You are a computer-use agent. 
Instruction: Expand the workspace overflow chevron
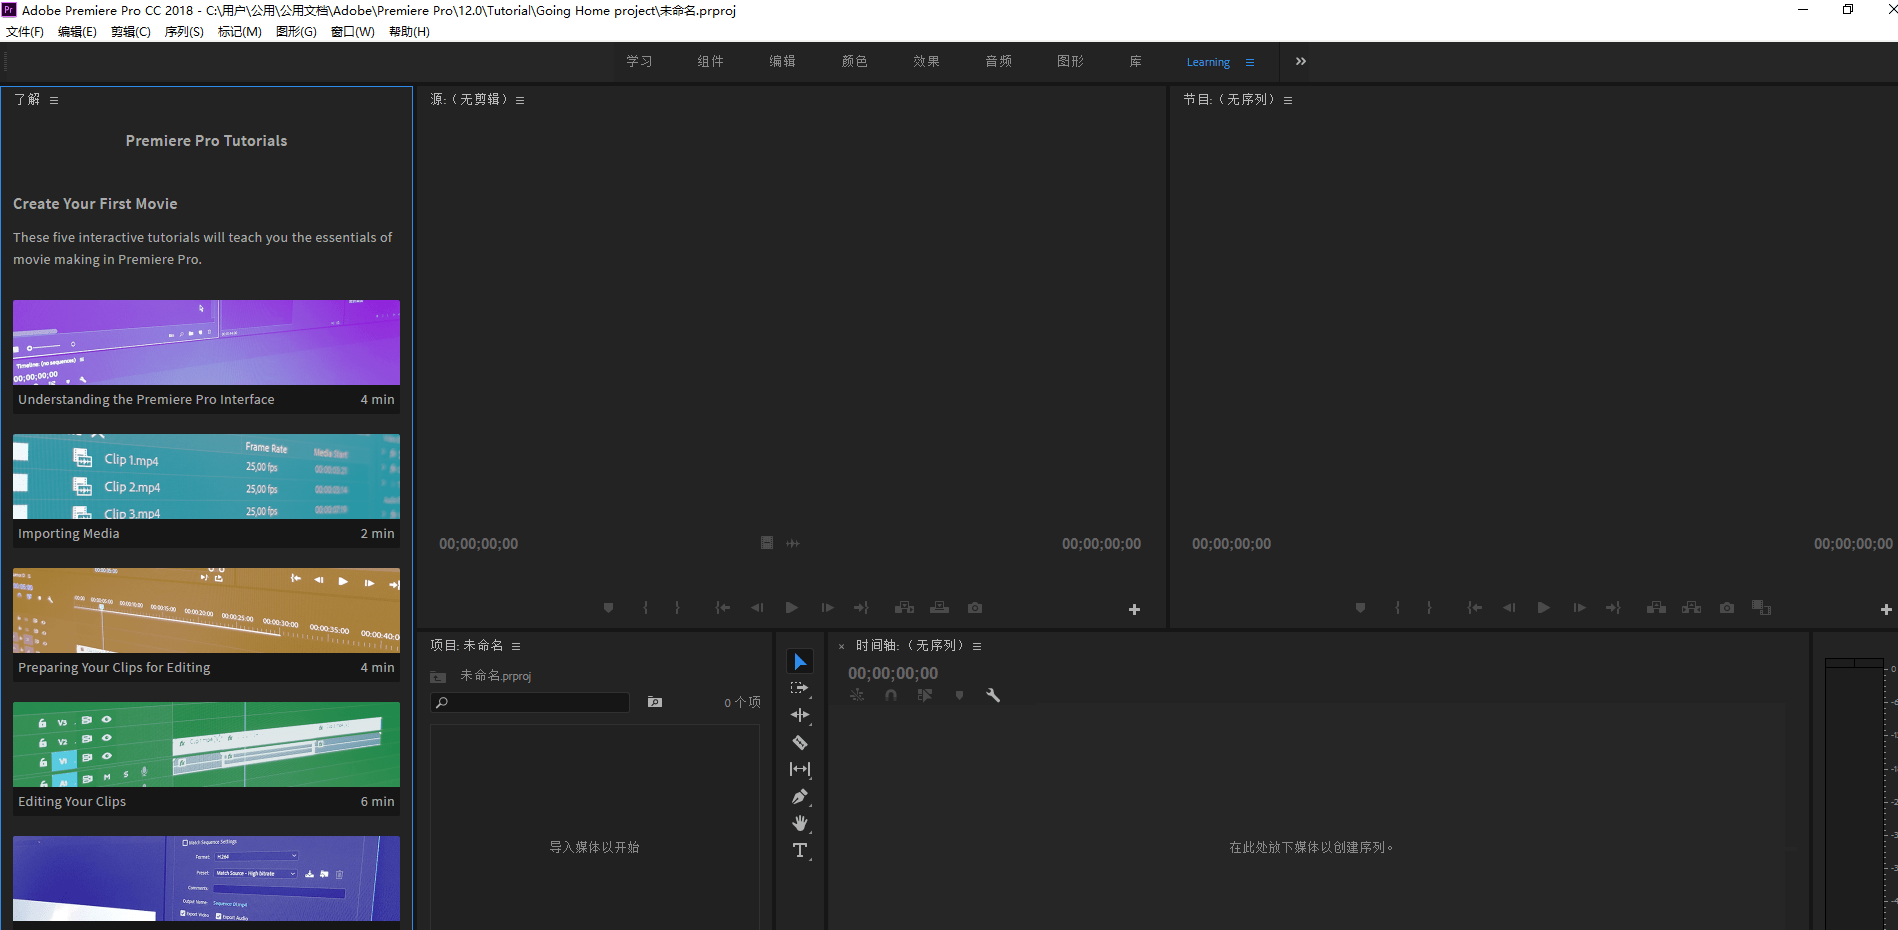1300,61
